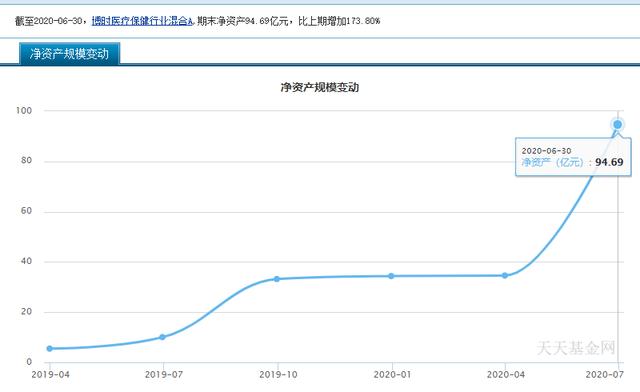Click the 40 y-axis label
This screenshot has width=640, height=392.
click(26, 261)
